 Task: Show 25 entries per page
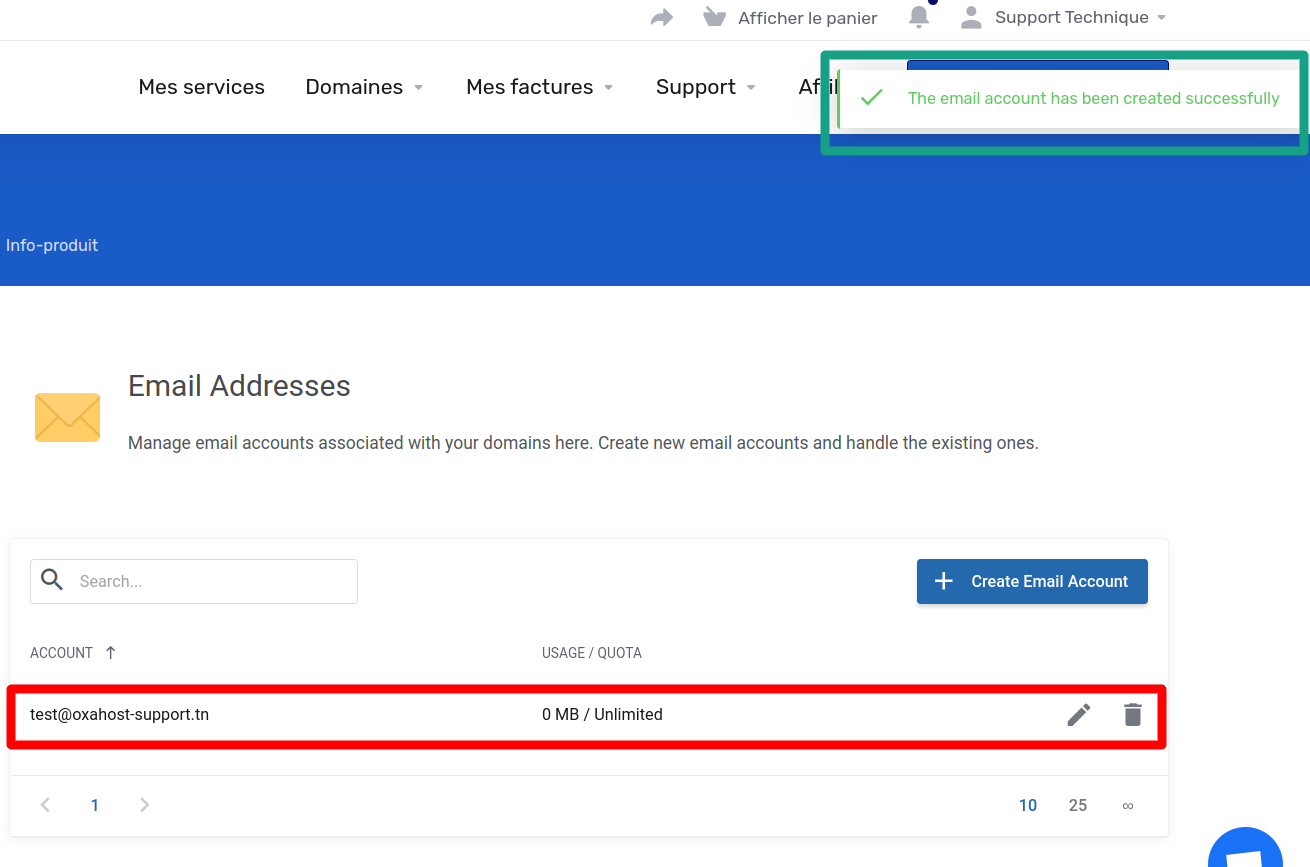tap(1078, 805)
